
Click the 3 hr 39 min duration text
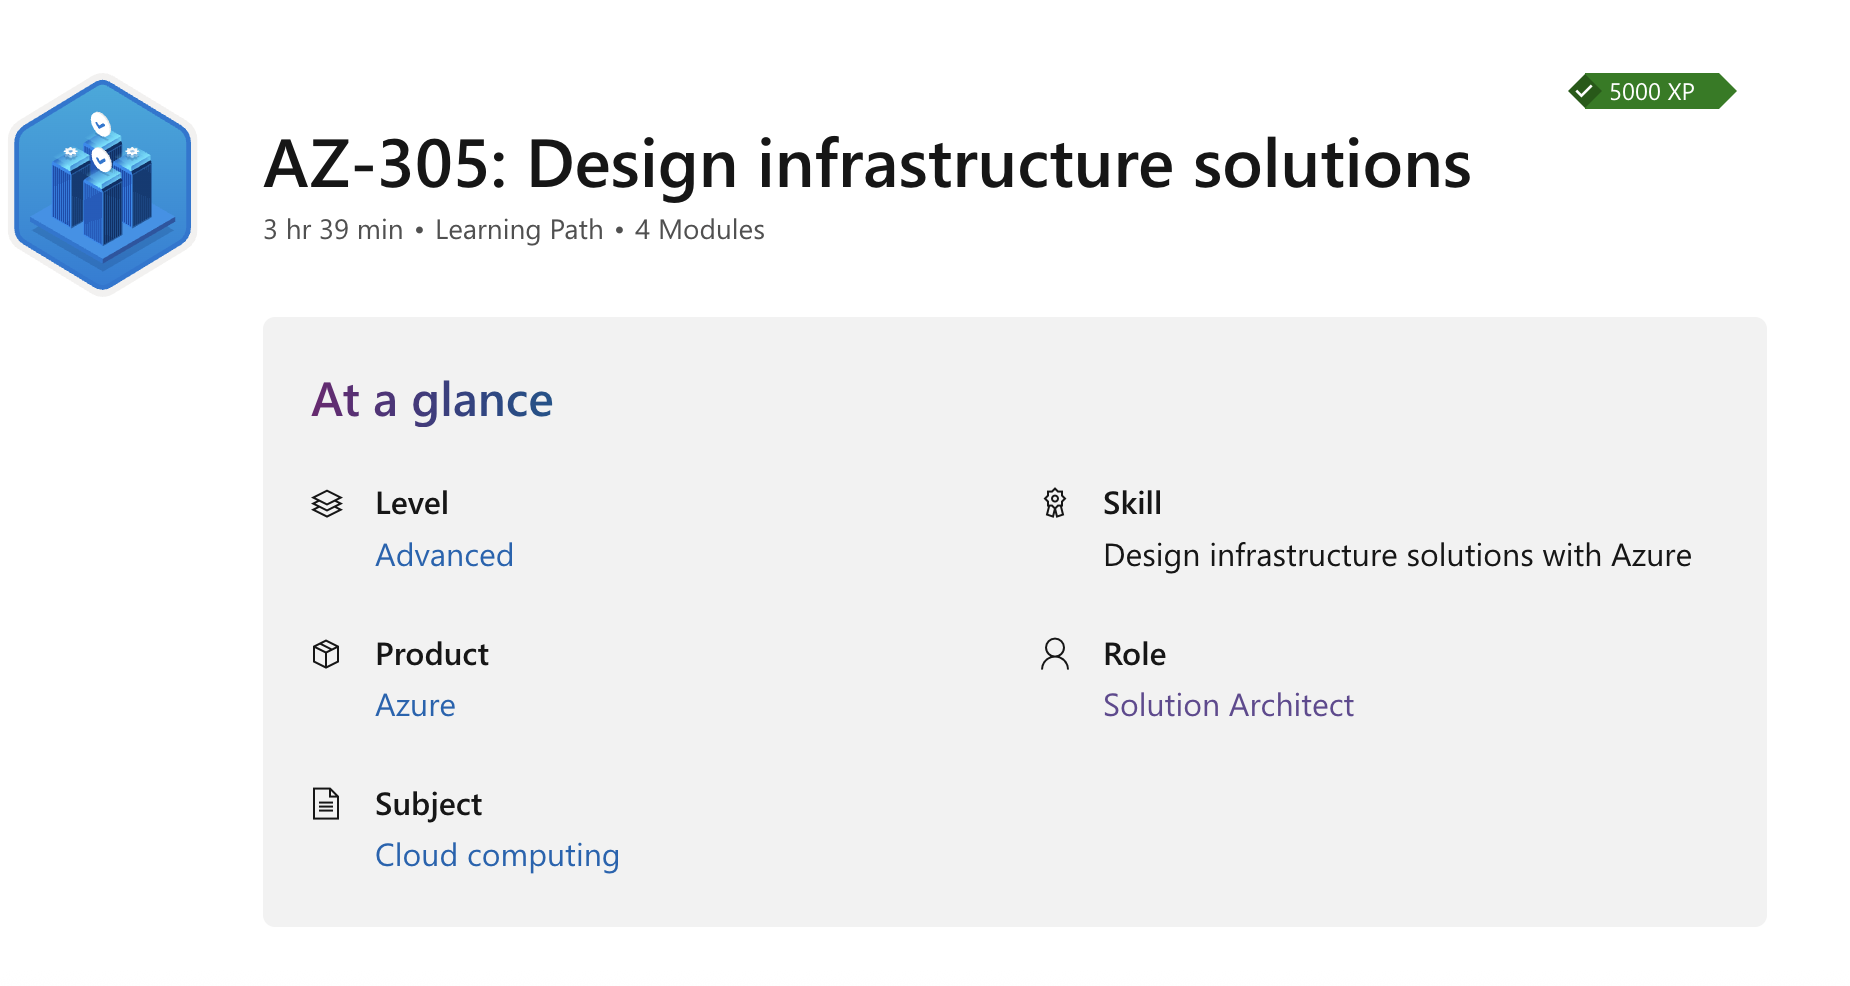point(333,230)
